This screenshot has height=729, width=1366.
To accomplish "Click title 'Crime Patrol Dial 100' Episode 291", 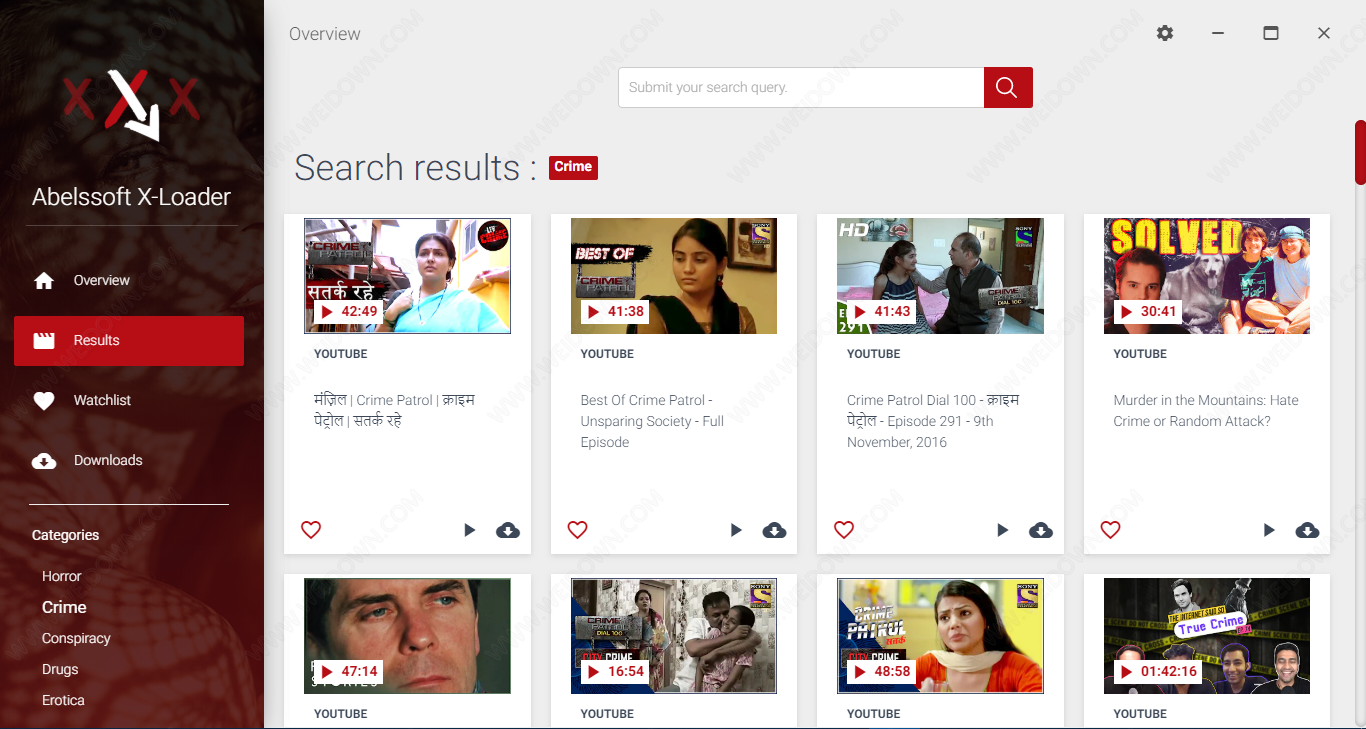I will 933,421.
